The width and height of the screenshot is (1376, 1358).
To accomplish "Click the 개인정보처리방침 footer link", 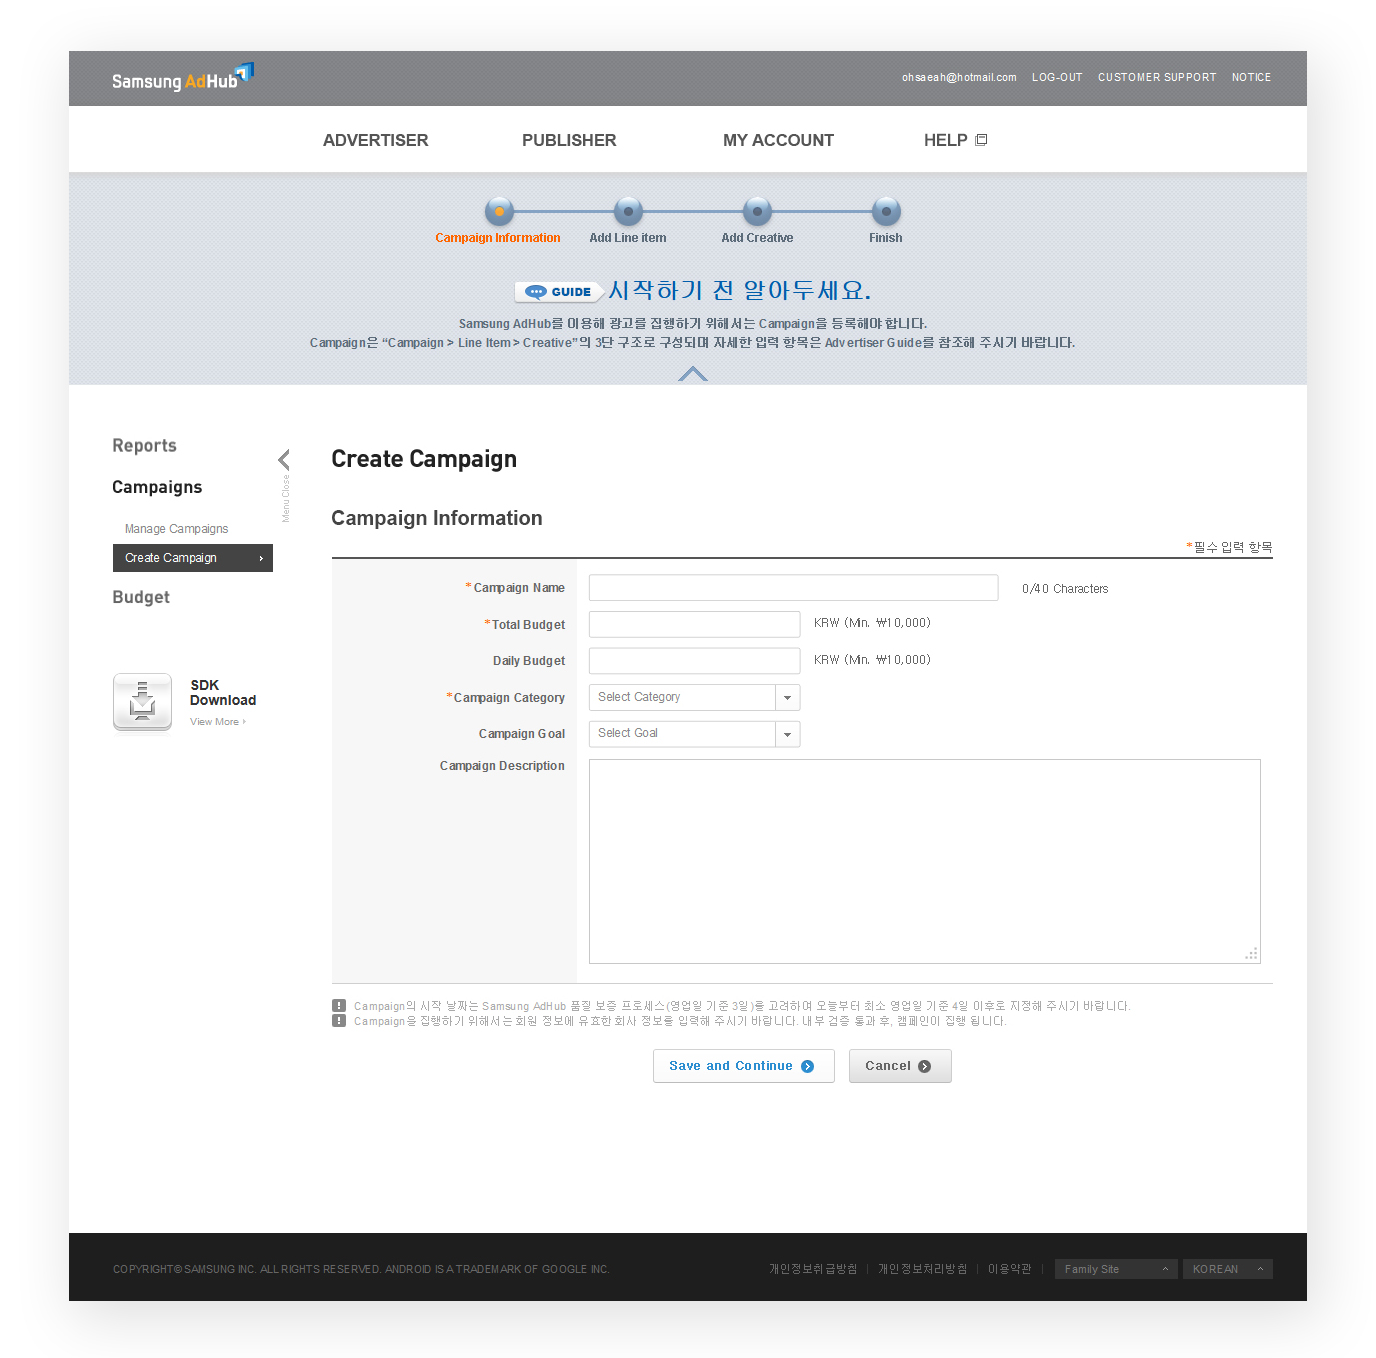I will click(922, 1269).
